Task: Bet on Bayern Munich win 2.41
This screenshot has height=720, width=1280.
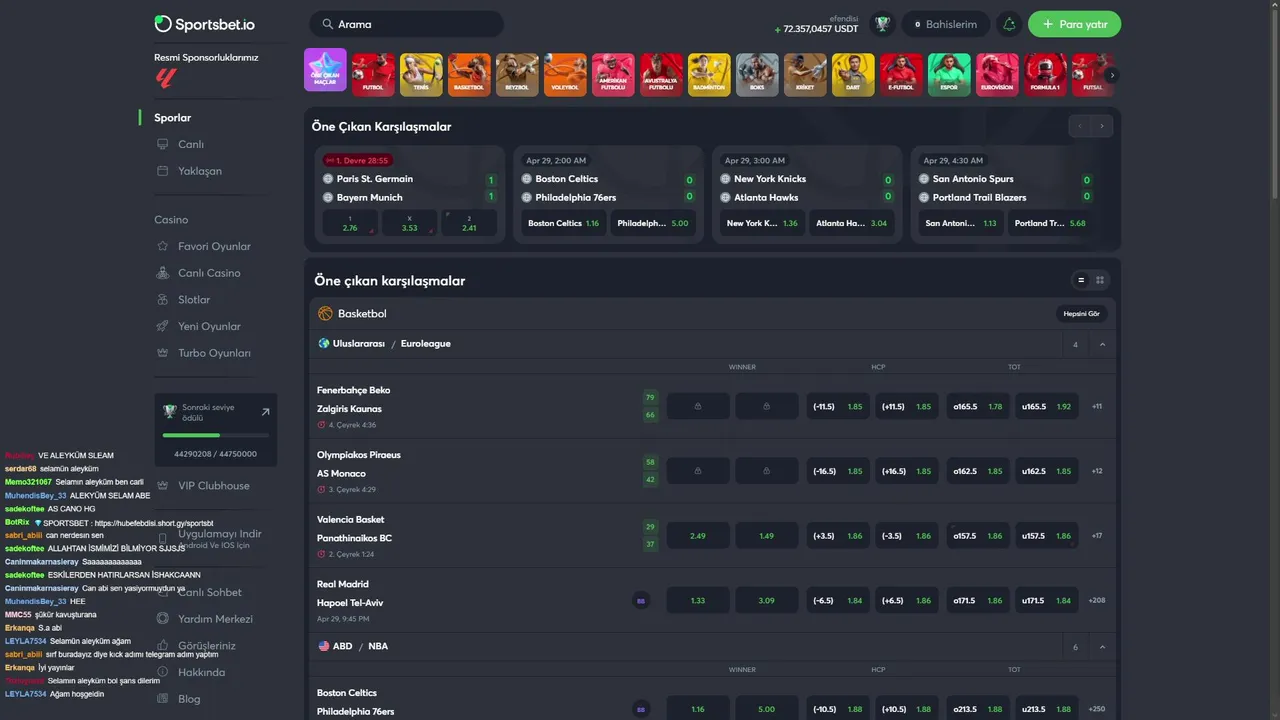Action: click(469, 223)
